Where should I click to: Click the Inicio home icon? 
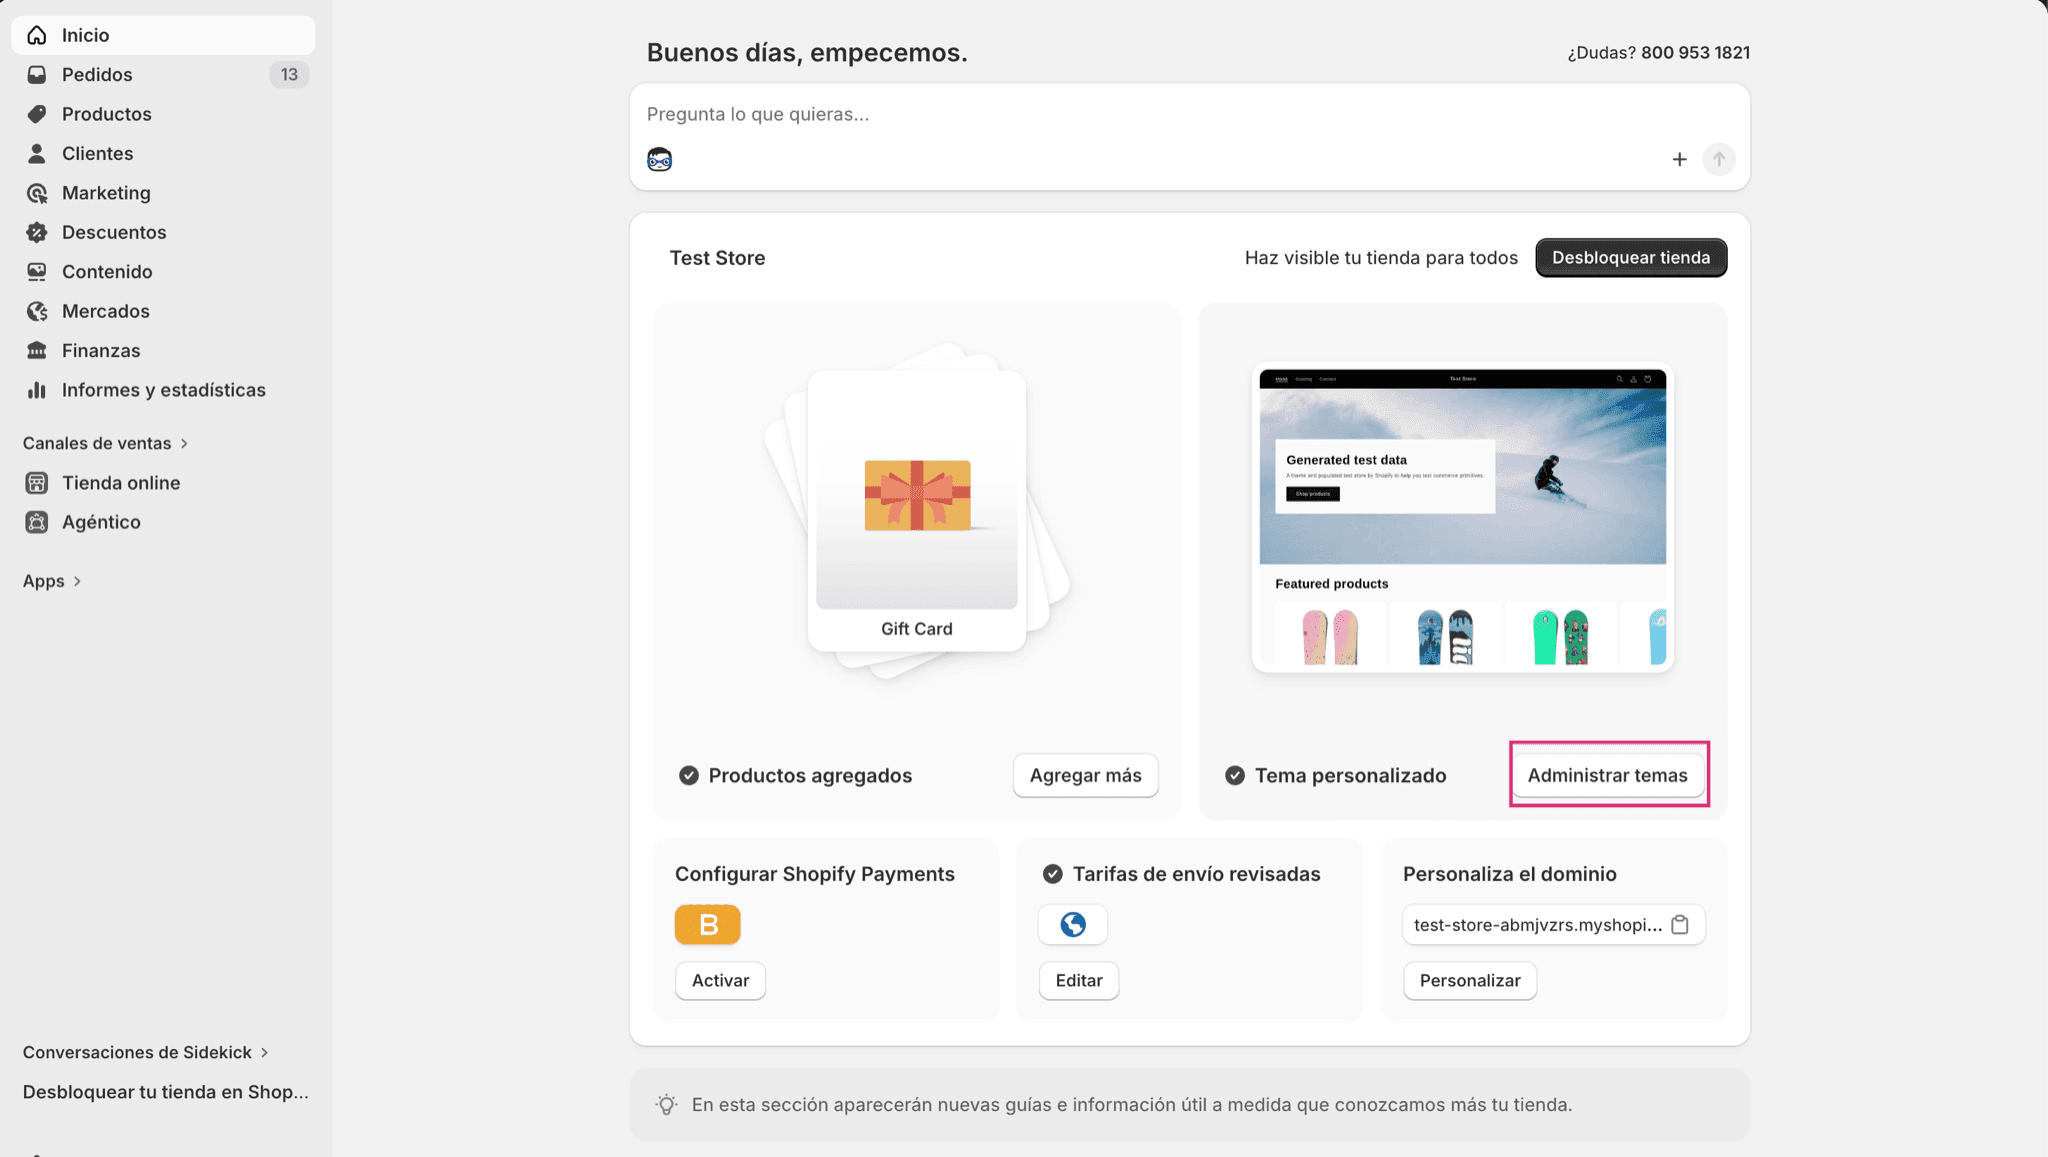pyautogui.click(x=37, y=35)
